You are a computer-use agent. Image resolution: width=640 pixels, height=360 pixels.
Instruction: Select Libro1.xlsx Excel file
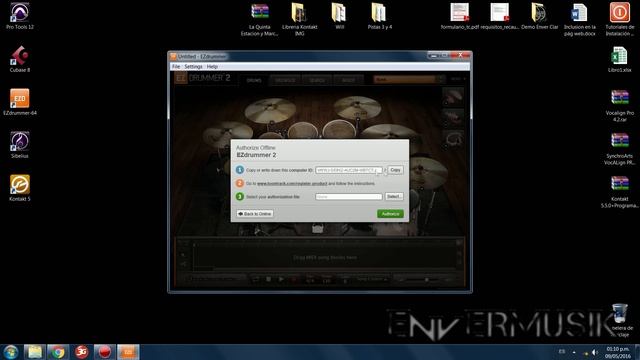click(620, 60)
